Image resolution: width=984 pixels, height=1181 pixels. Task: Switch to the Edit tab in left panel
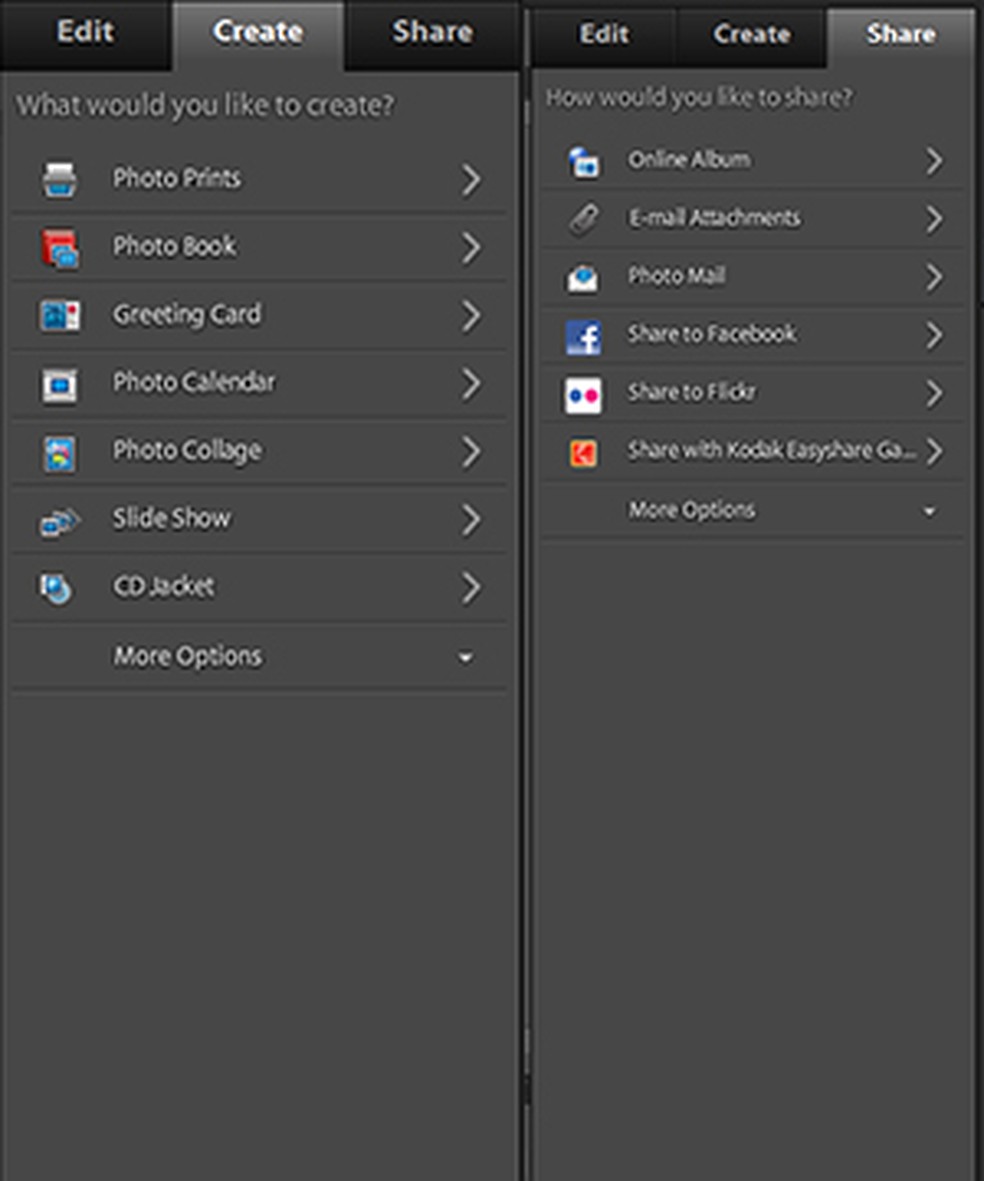(85, 32)
